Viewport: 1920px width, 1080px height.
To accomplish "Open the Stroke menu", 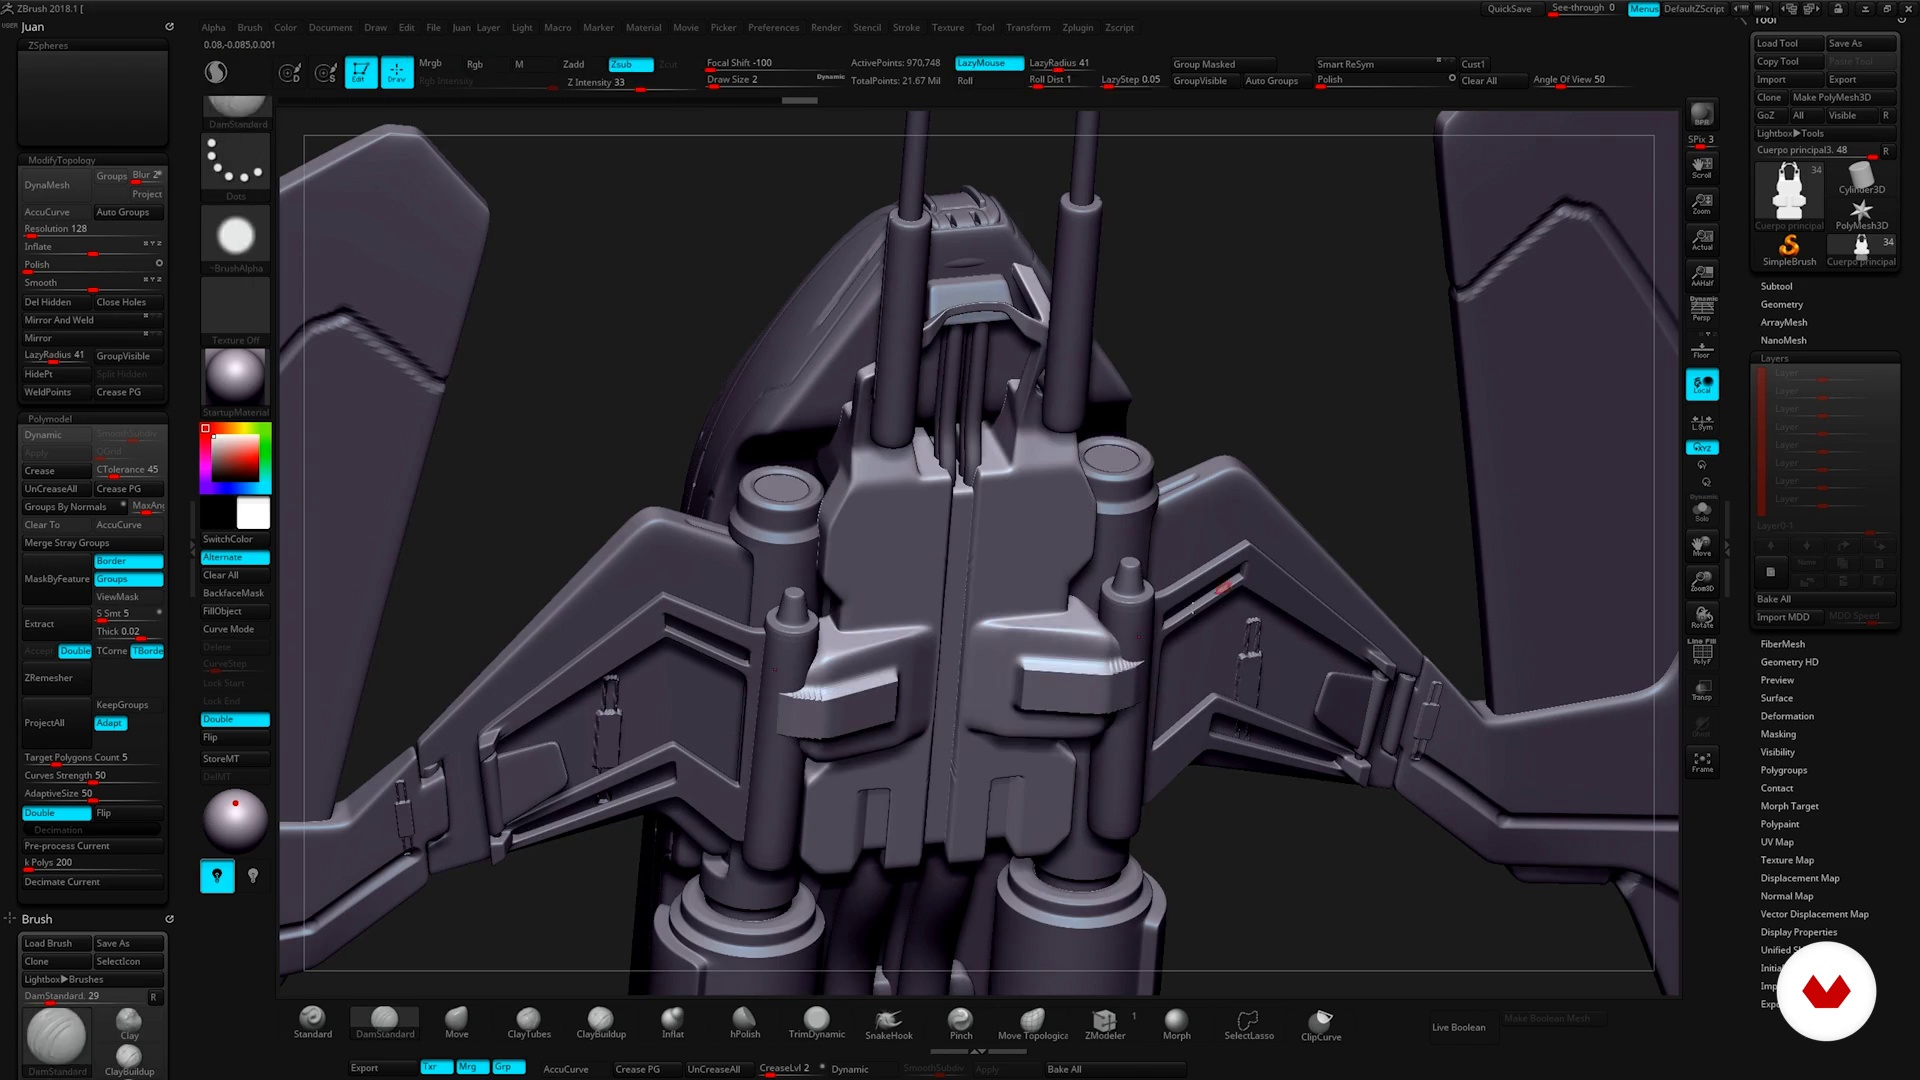I will tap(906, 28).
